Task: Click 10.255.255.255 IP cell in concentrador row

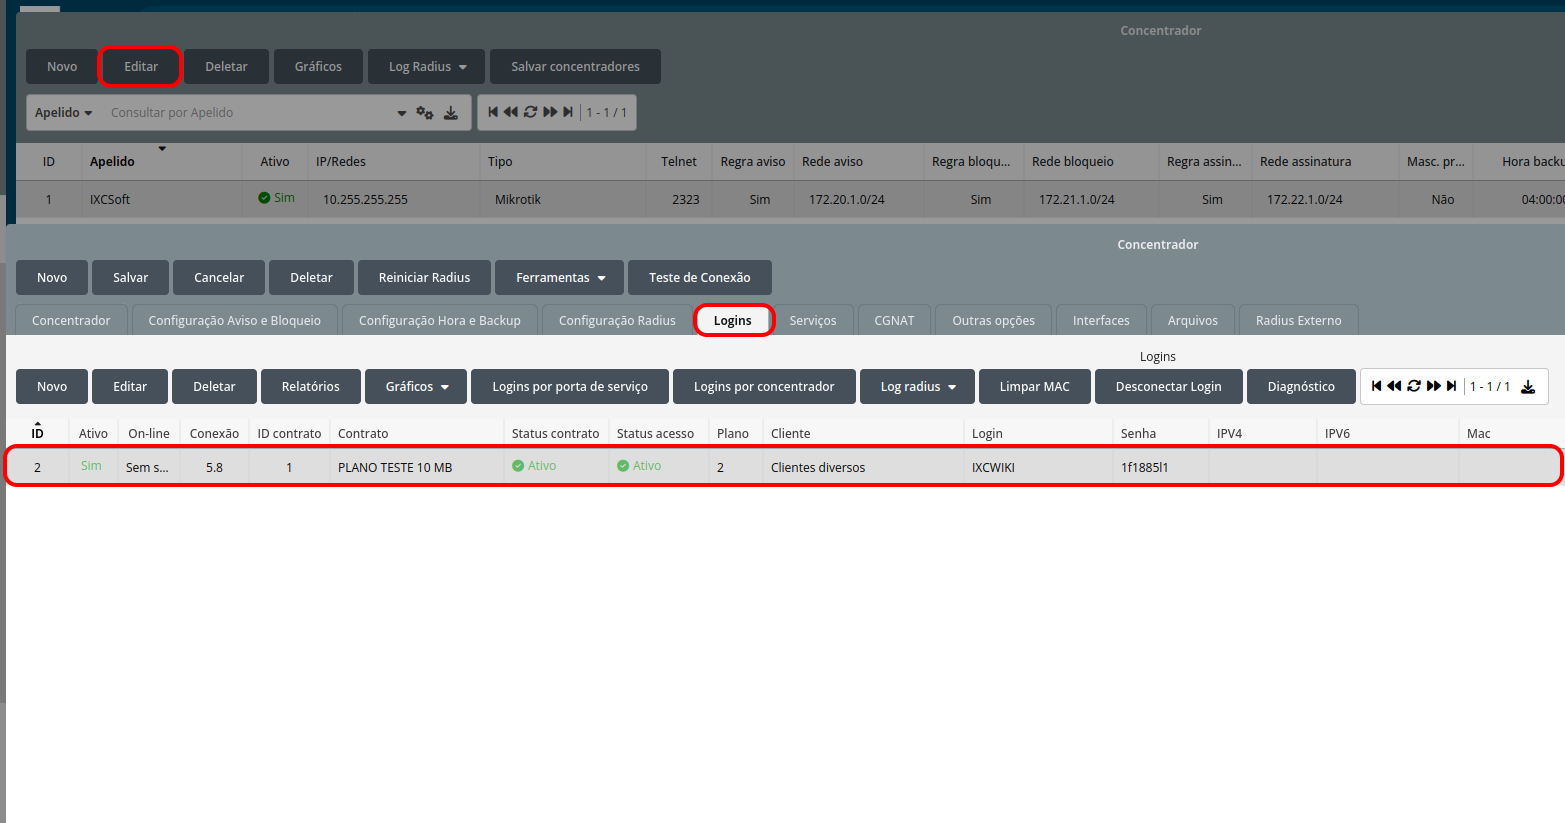Action: pos(394,199)
